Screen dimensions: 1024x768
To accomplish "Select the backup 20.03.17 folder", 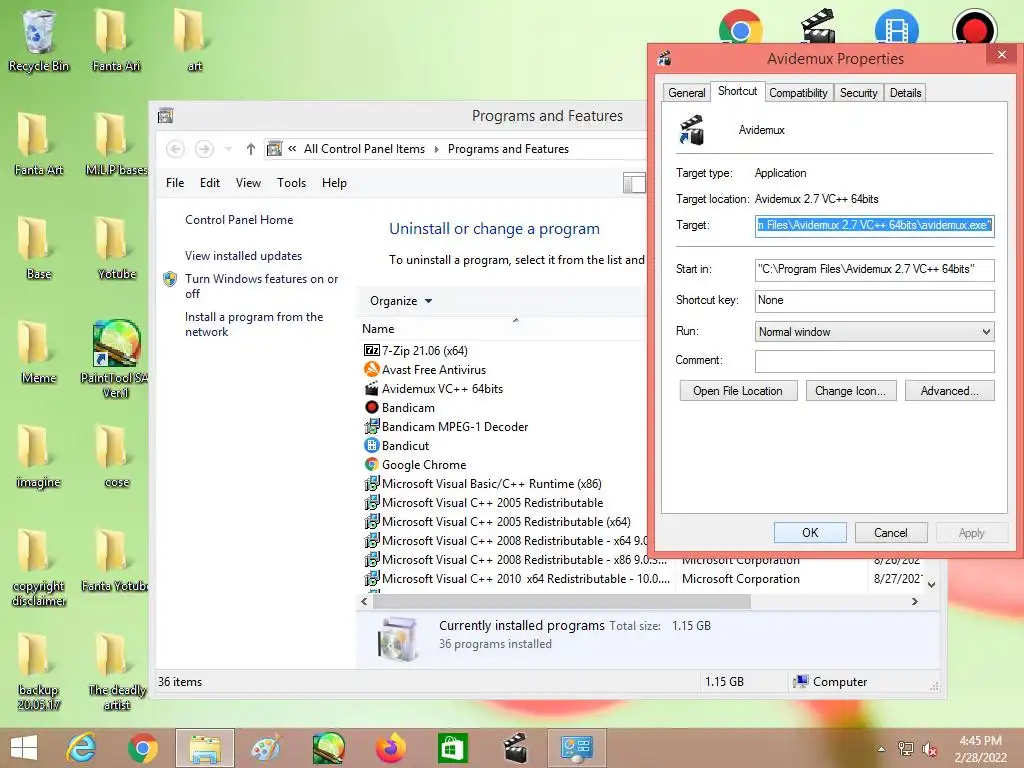I will point(38,671).
